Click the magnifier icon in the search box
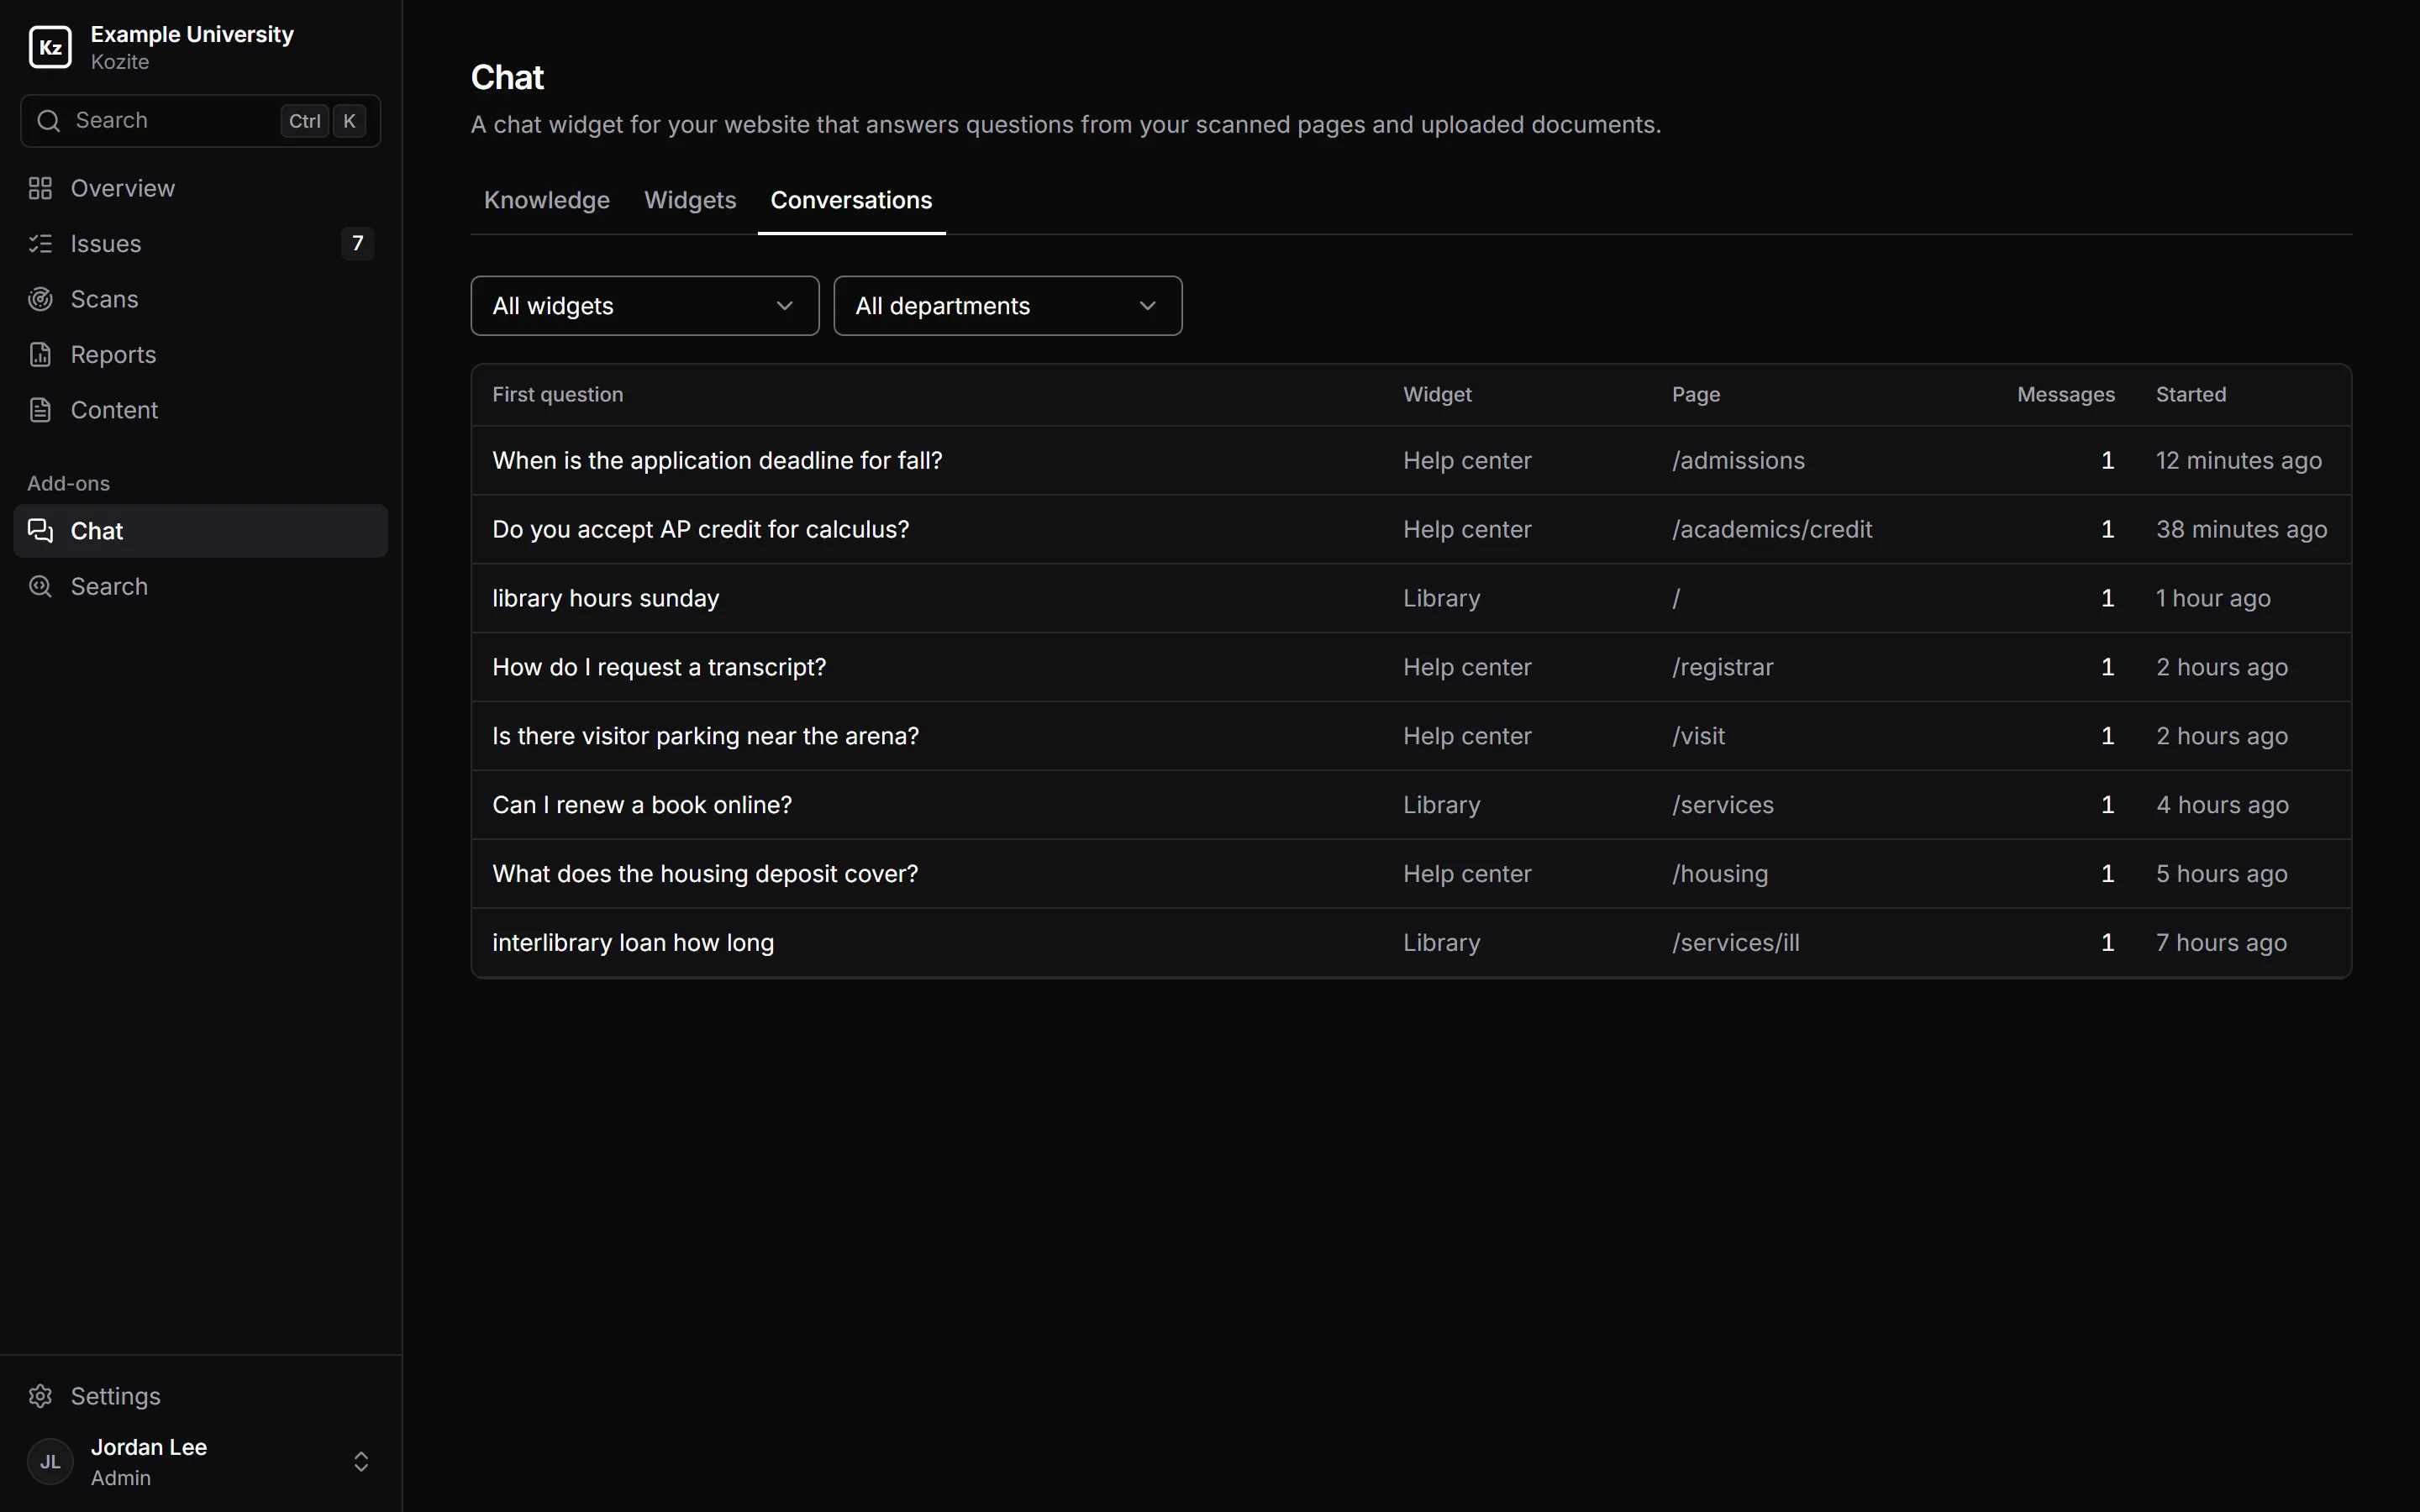The height and width of the screenshot is (1512, 2420). [48, 121]
